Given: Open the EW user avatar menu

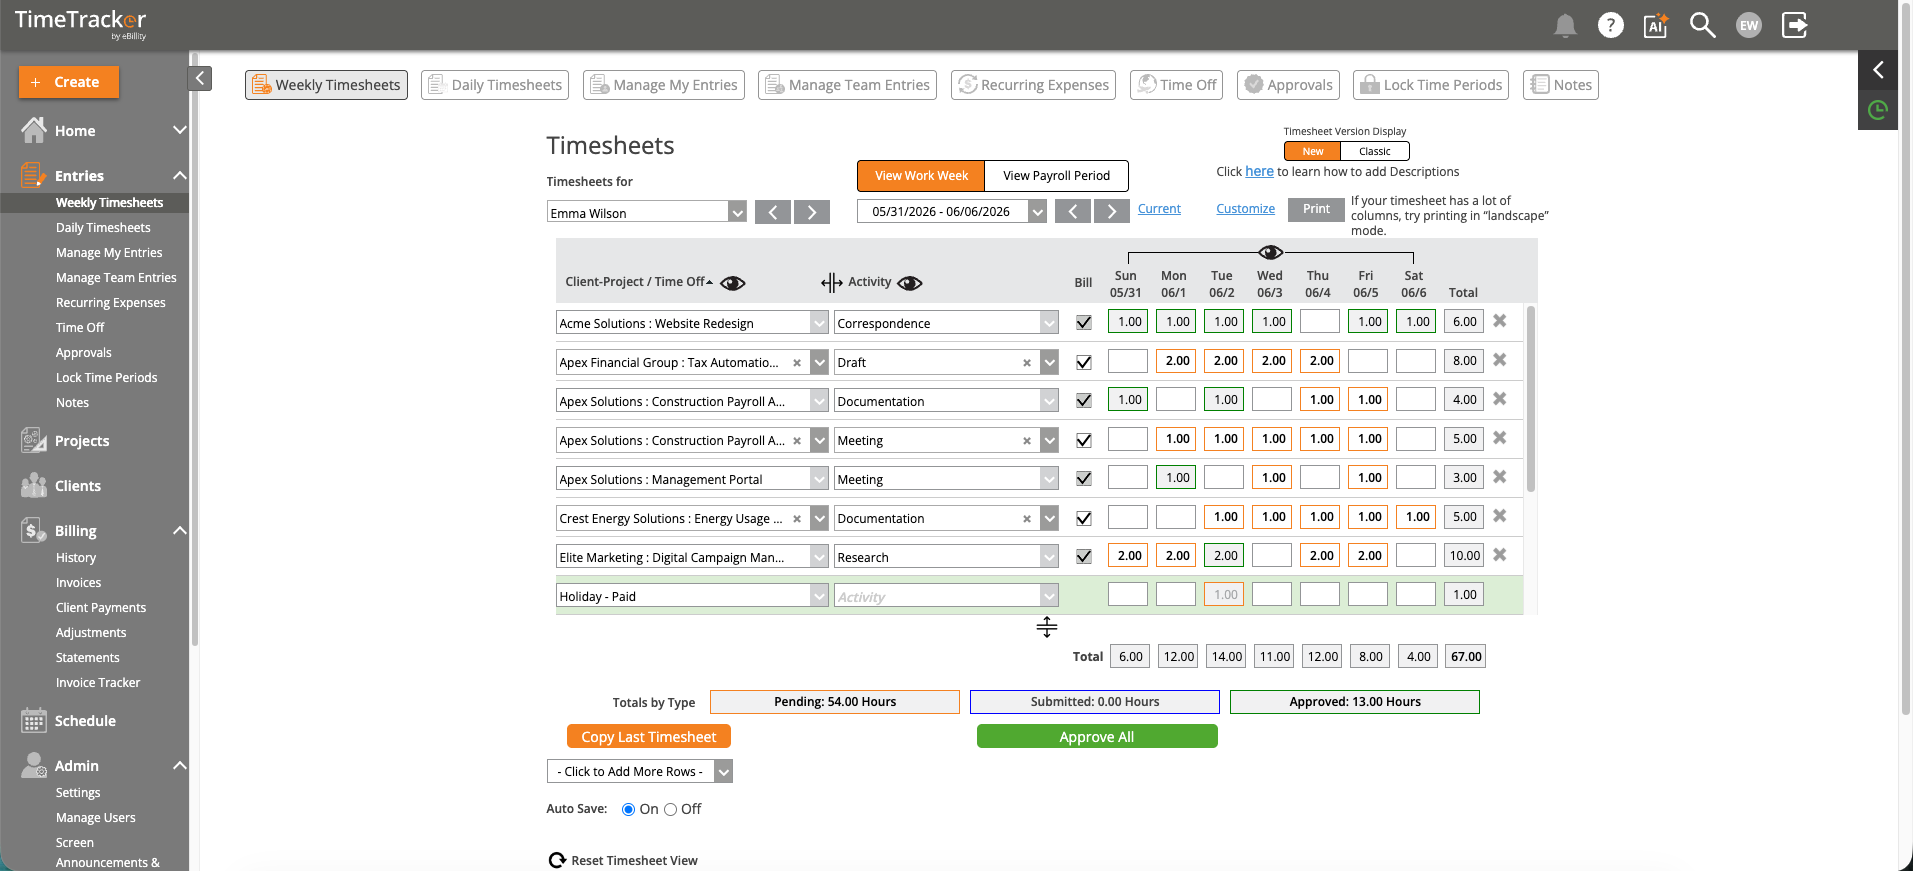Looking at the screenshot, I should (x=1748, y=26).
